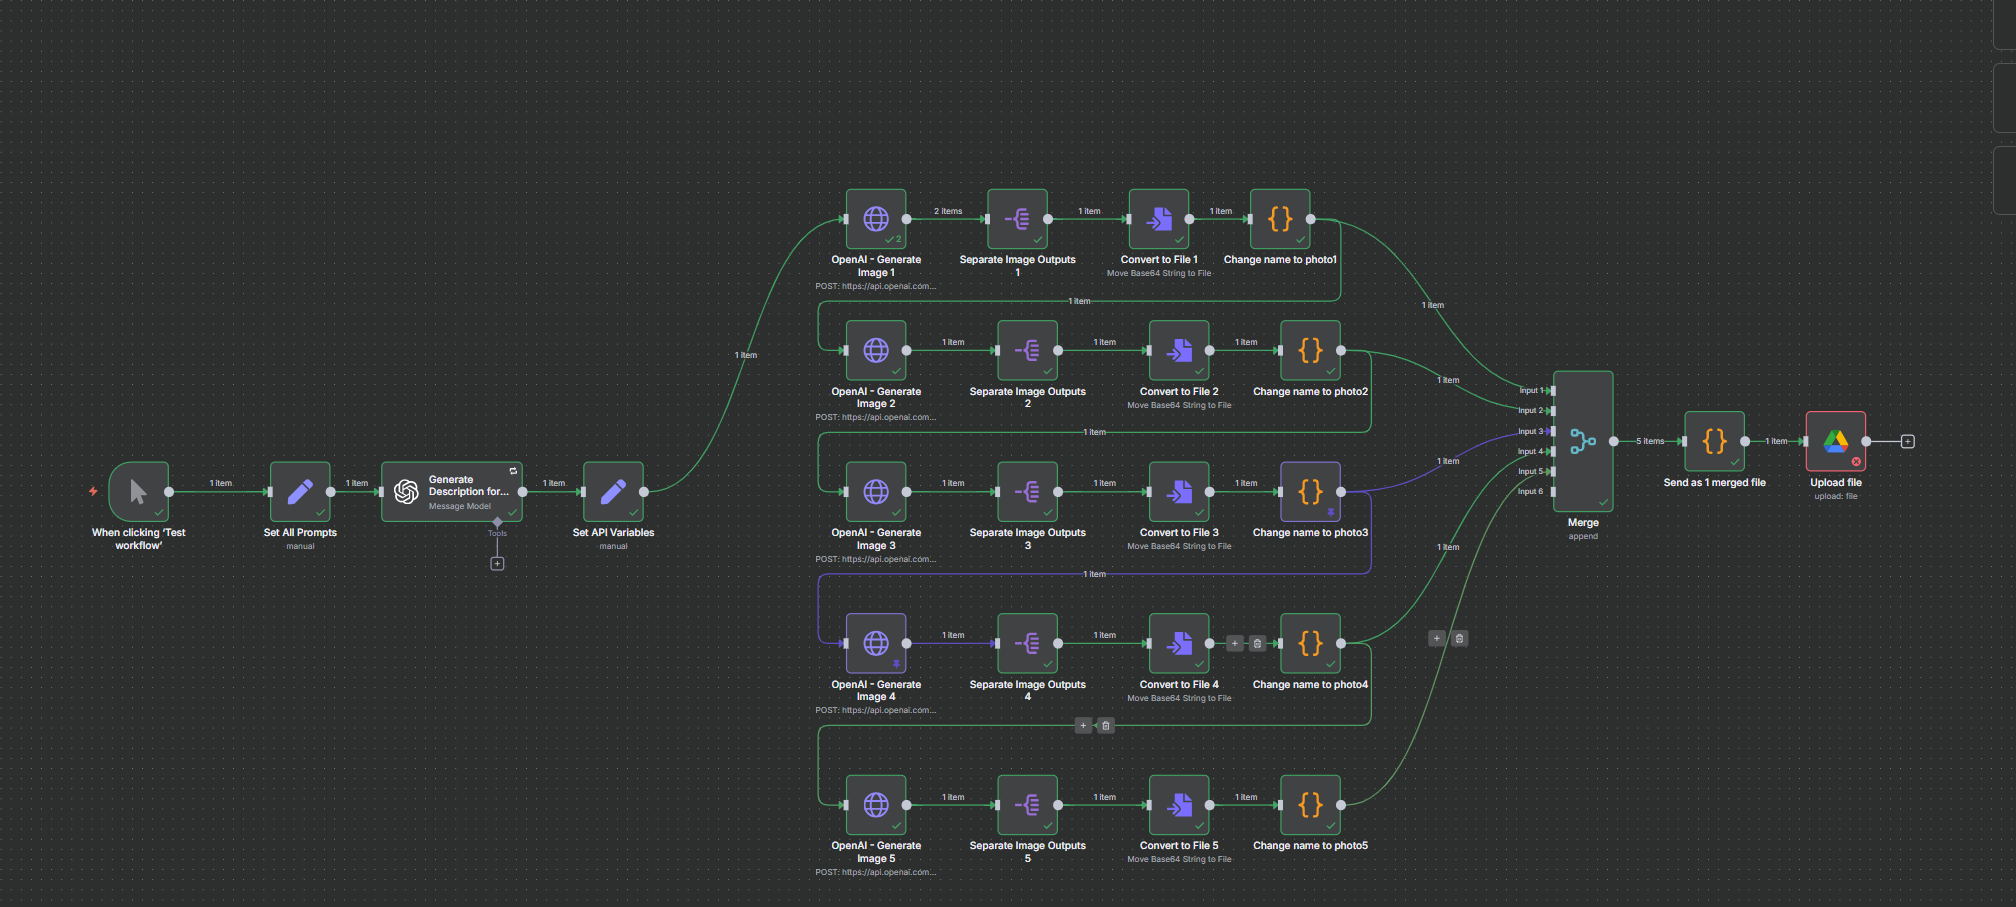Select the Send as 1 merged file node
The image size is (2016, 907).
click(1714, 441)
